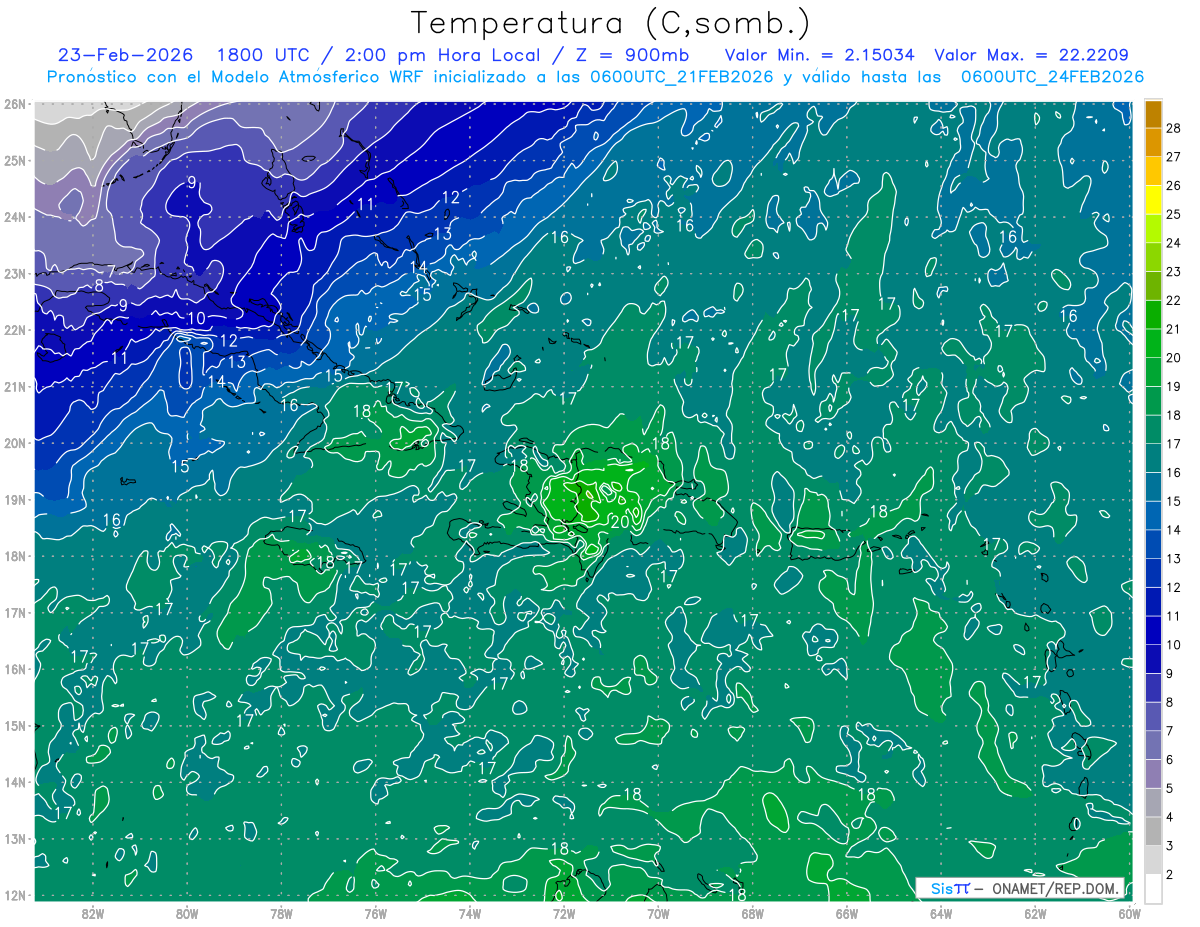Viewport: 1200px width, 927px height.
Task: Click the '80W' longitude axis label
Action: click(186, 913)
